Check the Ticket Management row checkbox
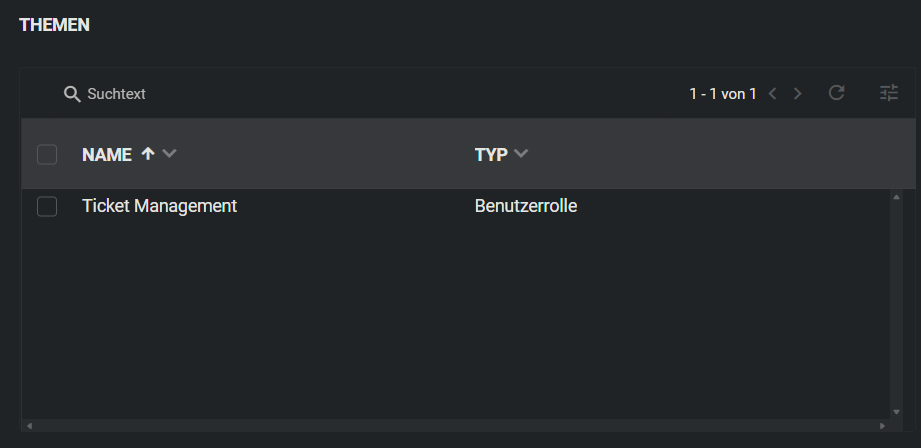This screenshot has width=921, height=448. coord(47,206)
